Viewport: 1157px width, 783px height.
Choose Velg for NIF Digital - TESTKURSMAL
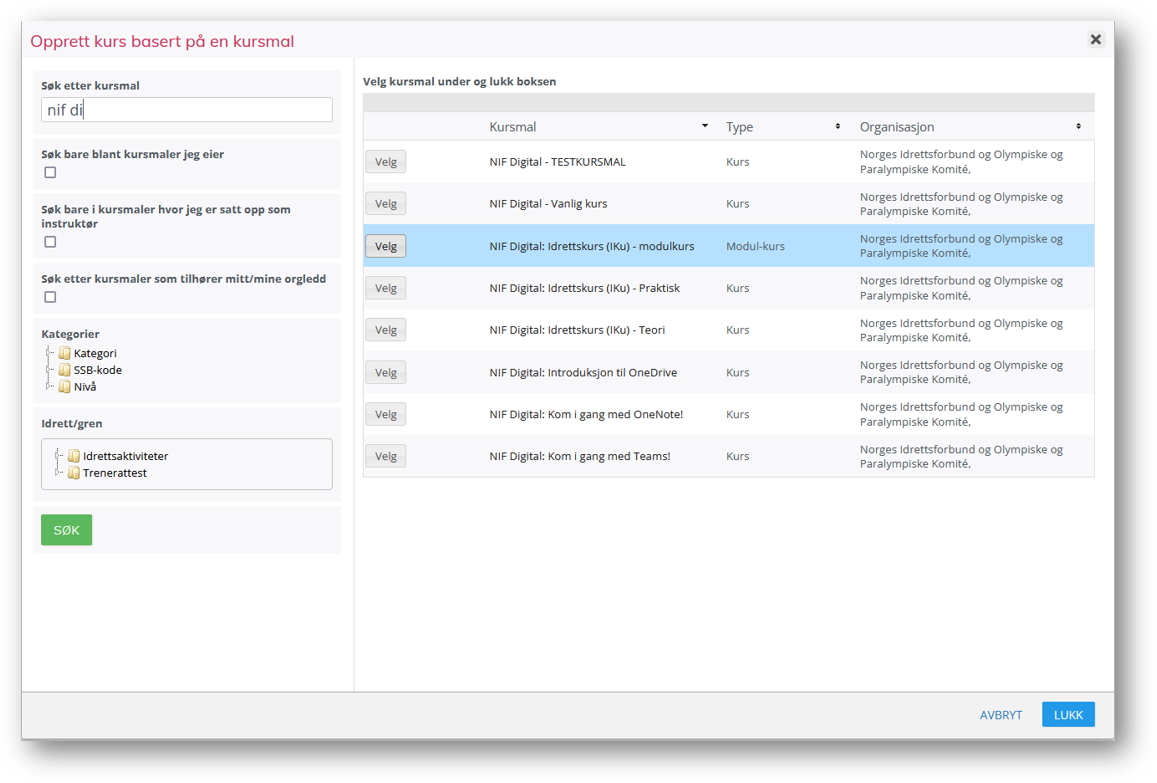coord(386,162)
